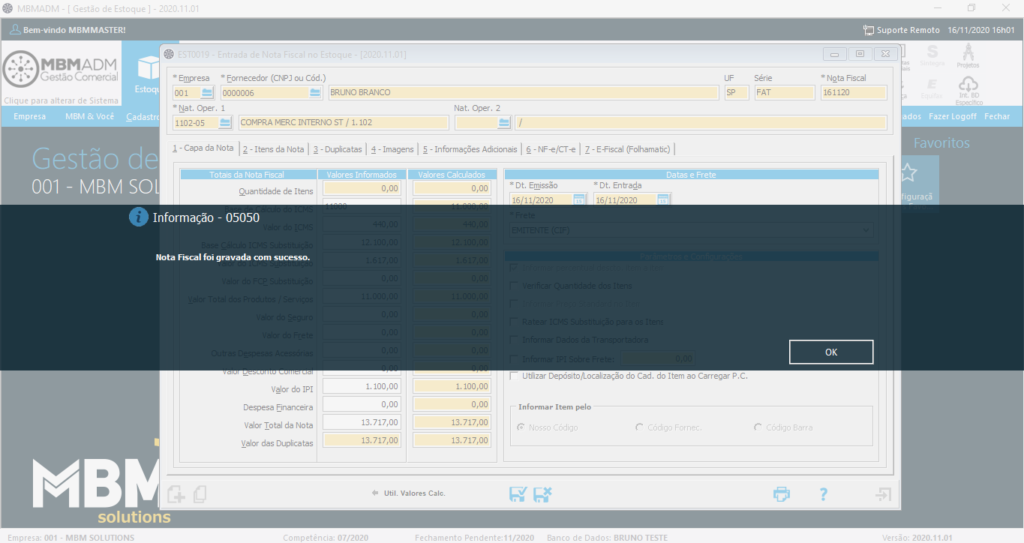
Task: Click the Dt. Emissão date field
Action: point(541,199)
